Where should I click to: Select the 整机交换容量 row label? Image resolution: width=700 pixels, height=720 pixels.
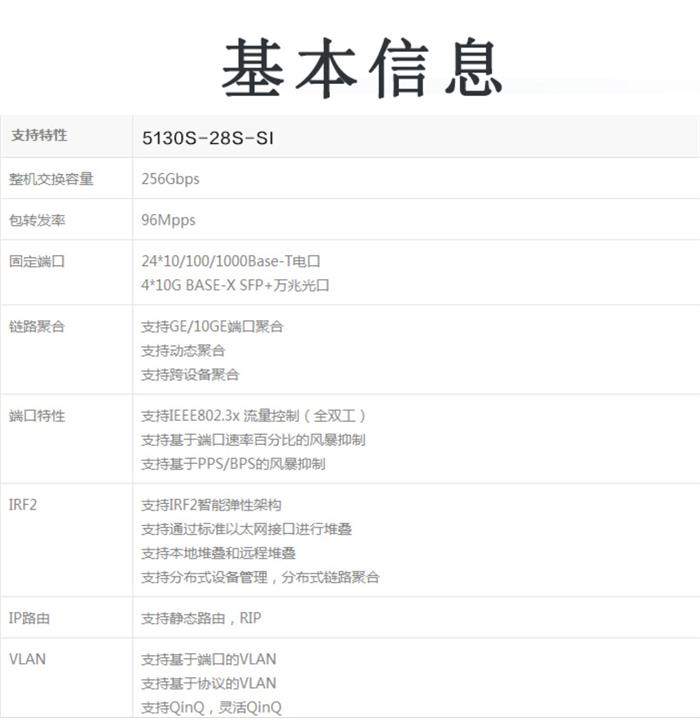pyautogui.click(x=51, y=179)
